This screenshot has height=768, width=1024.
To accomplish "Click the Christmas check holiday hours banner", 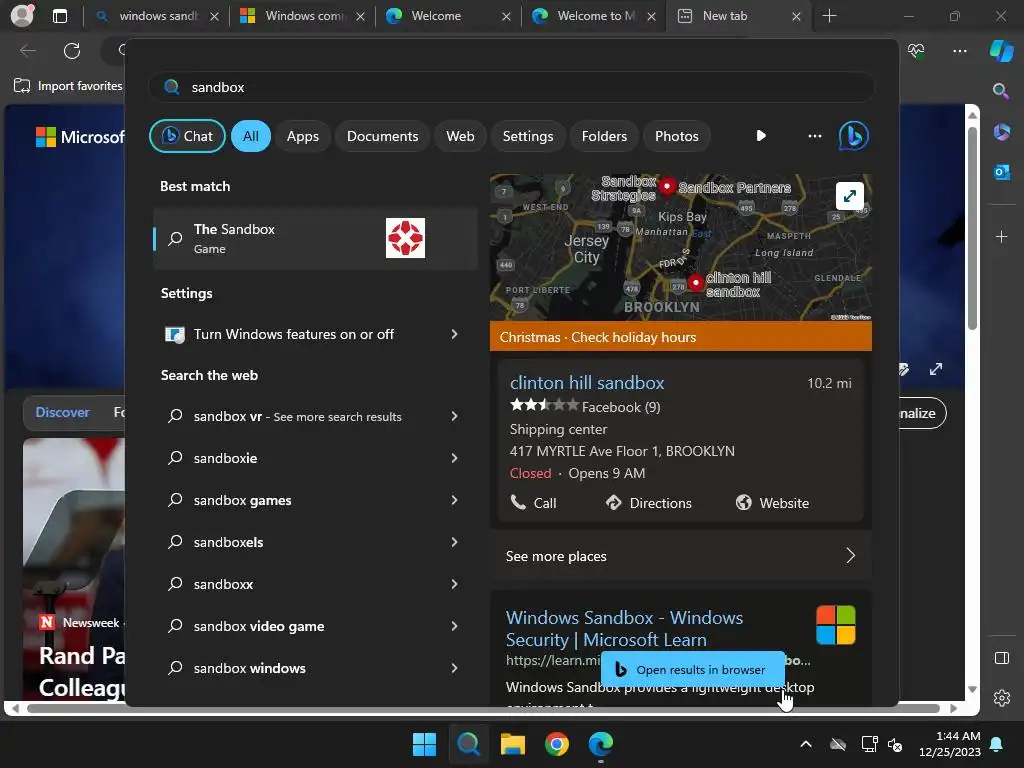I will (680, 337).
